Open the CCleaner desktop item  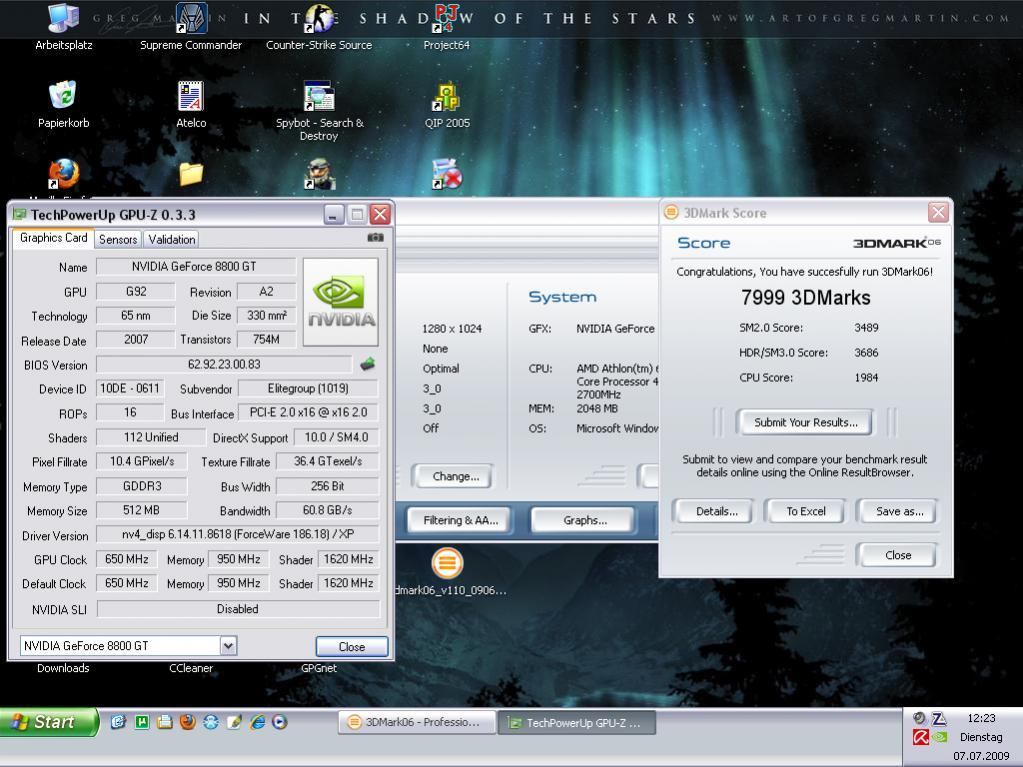coord(191,668)
